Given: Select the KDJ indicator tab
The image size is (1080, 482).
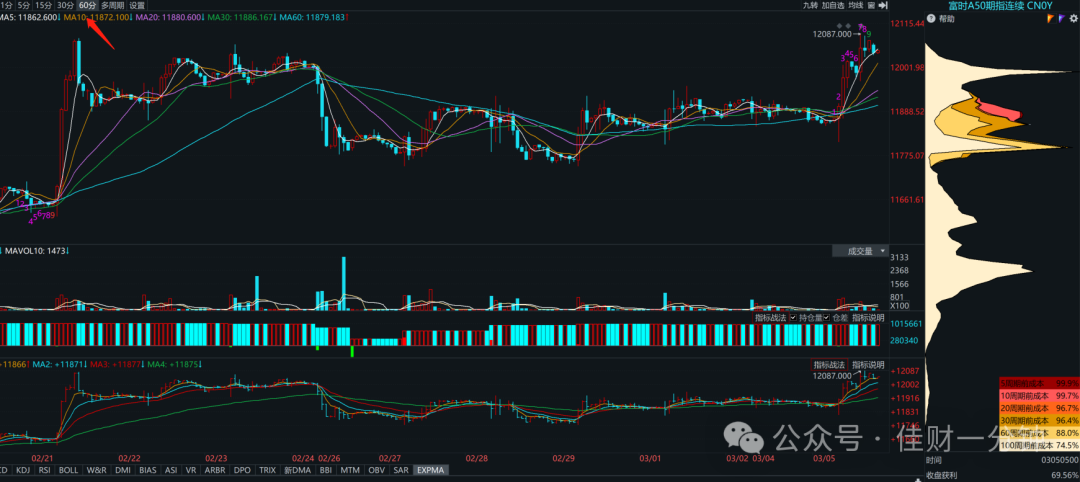Looking at the screenshot, I should point(23,470).
